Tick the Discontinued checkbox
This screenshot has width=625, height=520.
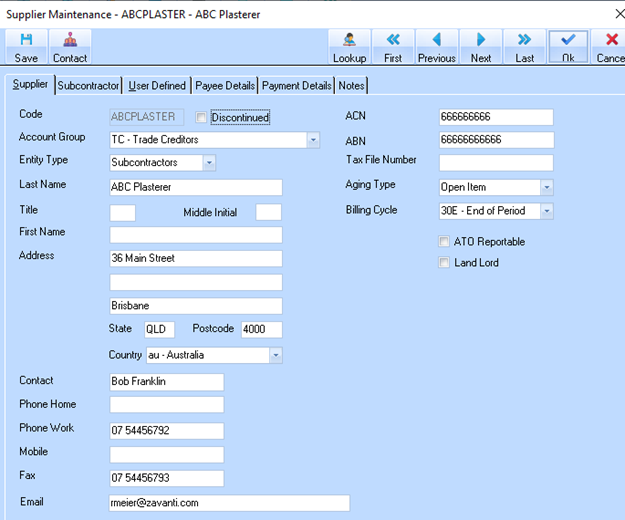point(202,118)
